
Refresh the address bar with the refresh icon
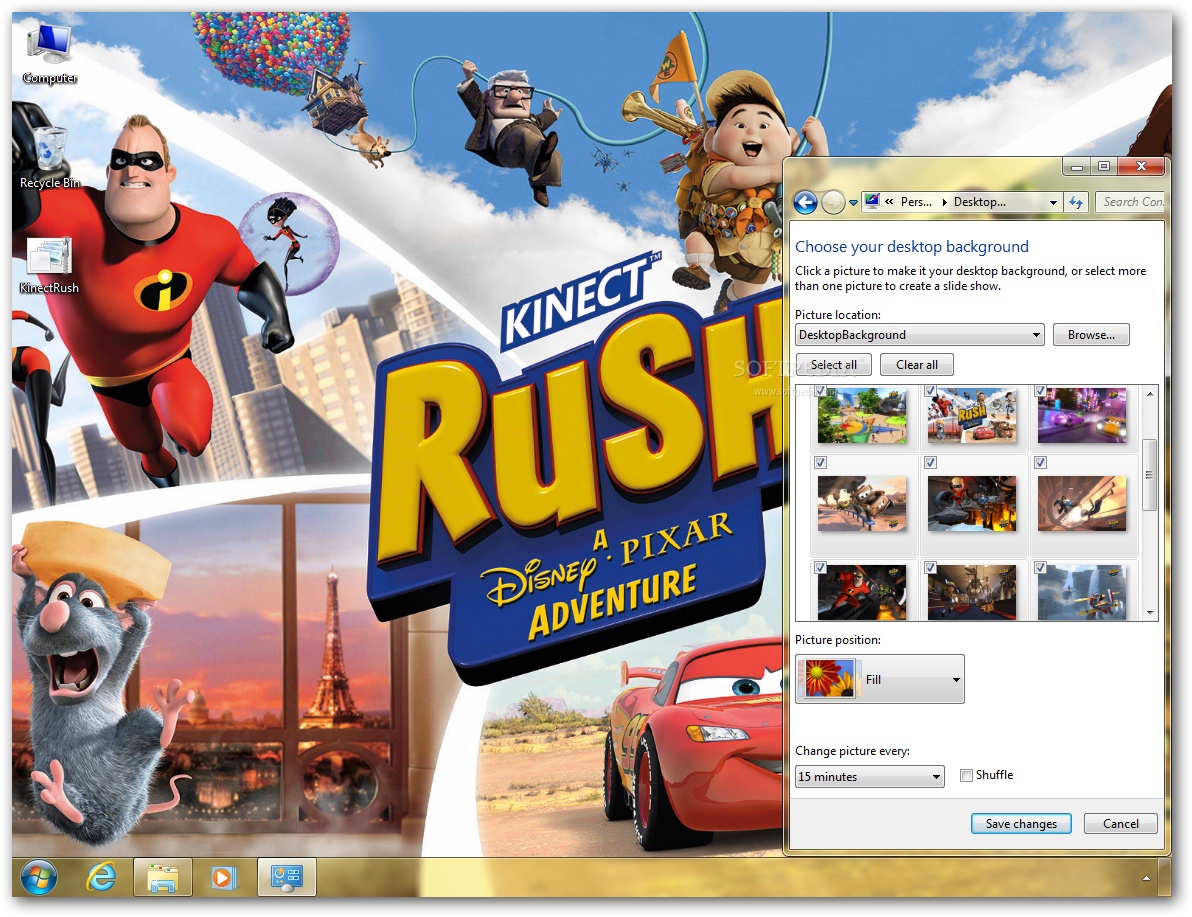[1076, 202]
